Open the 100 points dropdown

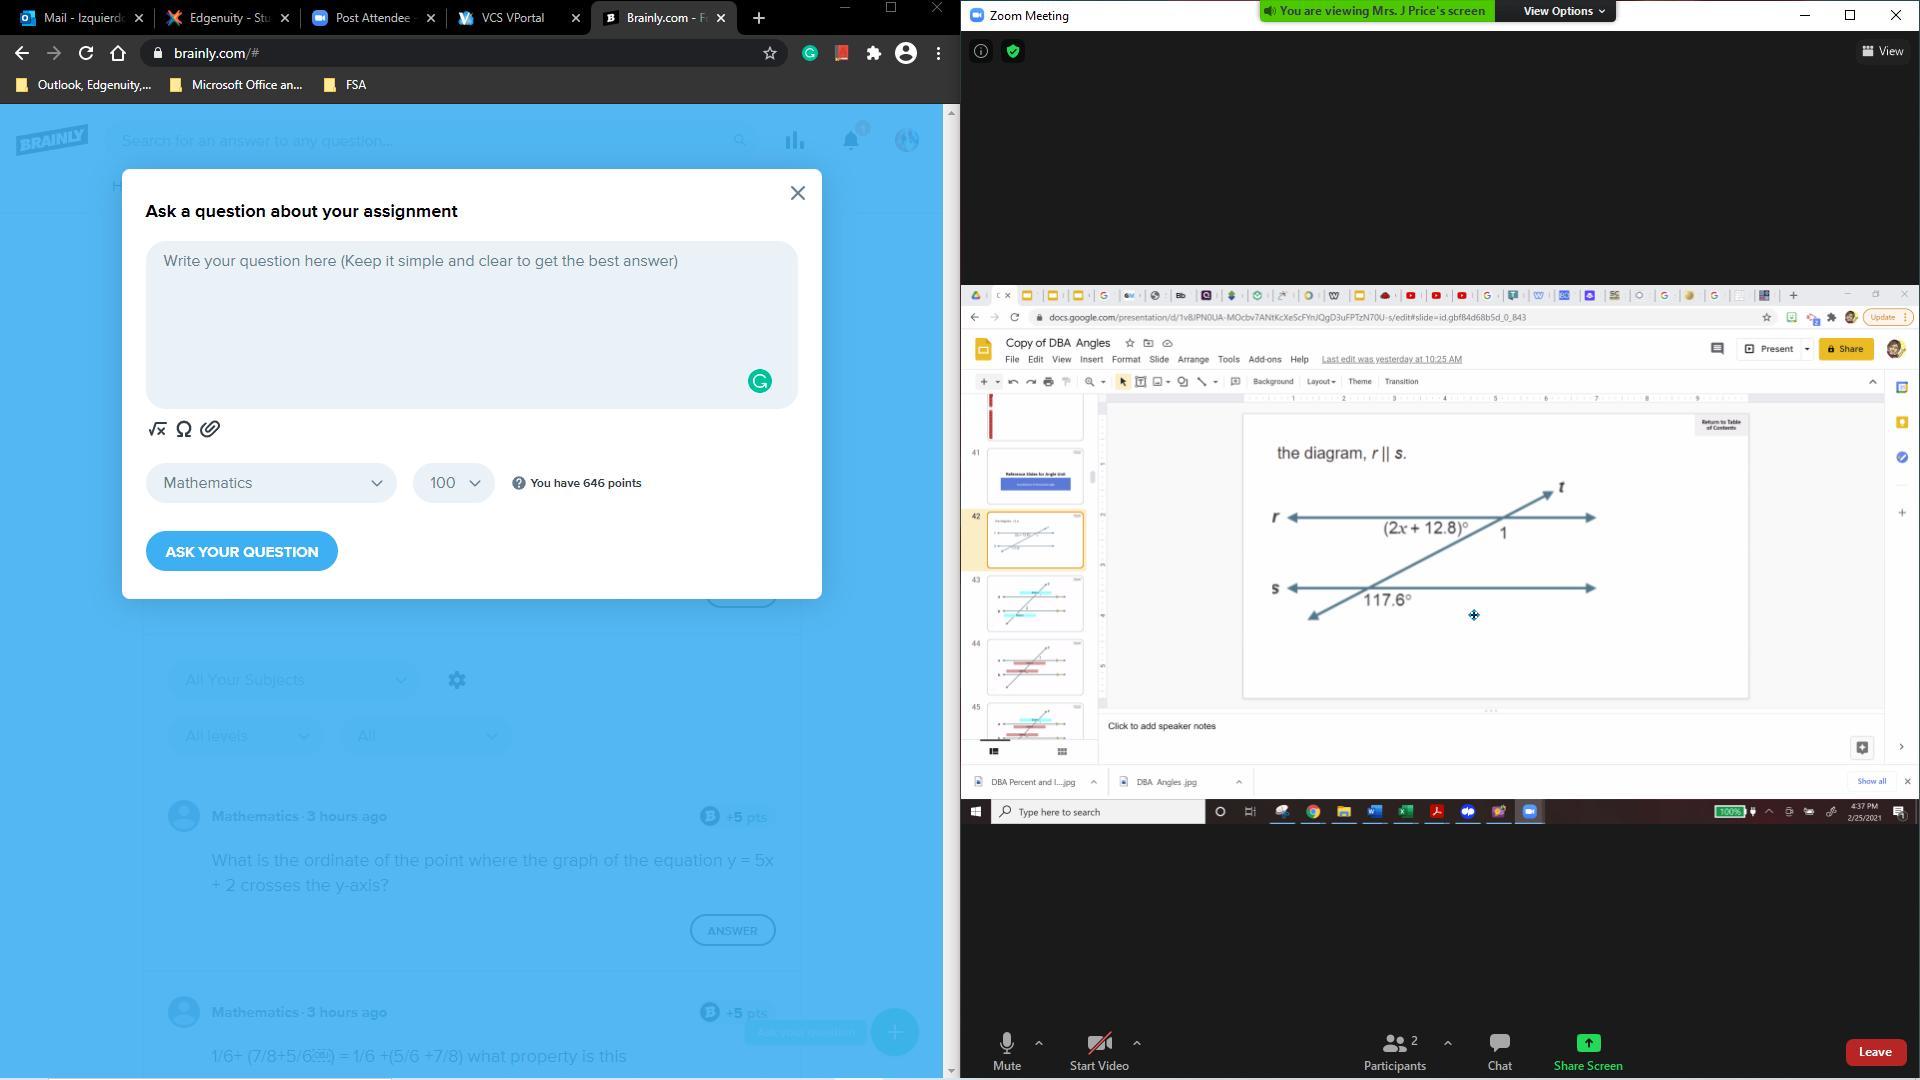point(454,483)
